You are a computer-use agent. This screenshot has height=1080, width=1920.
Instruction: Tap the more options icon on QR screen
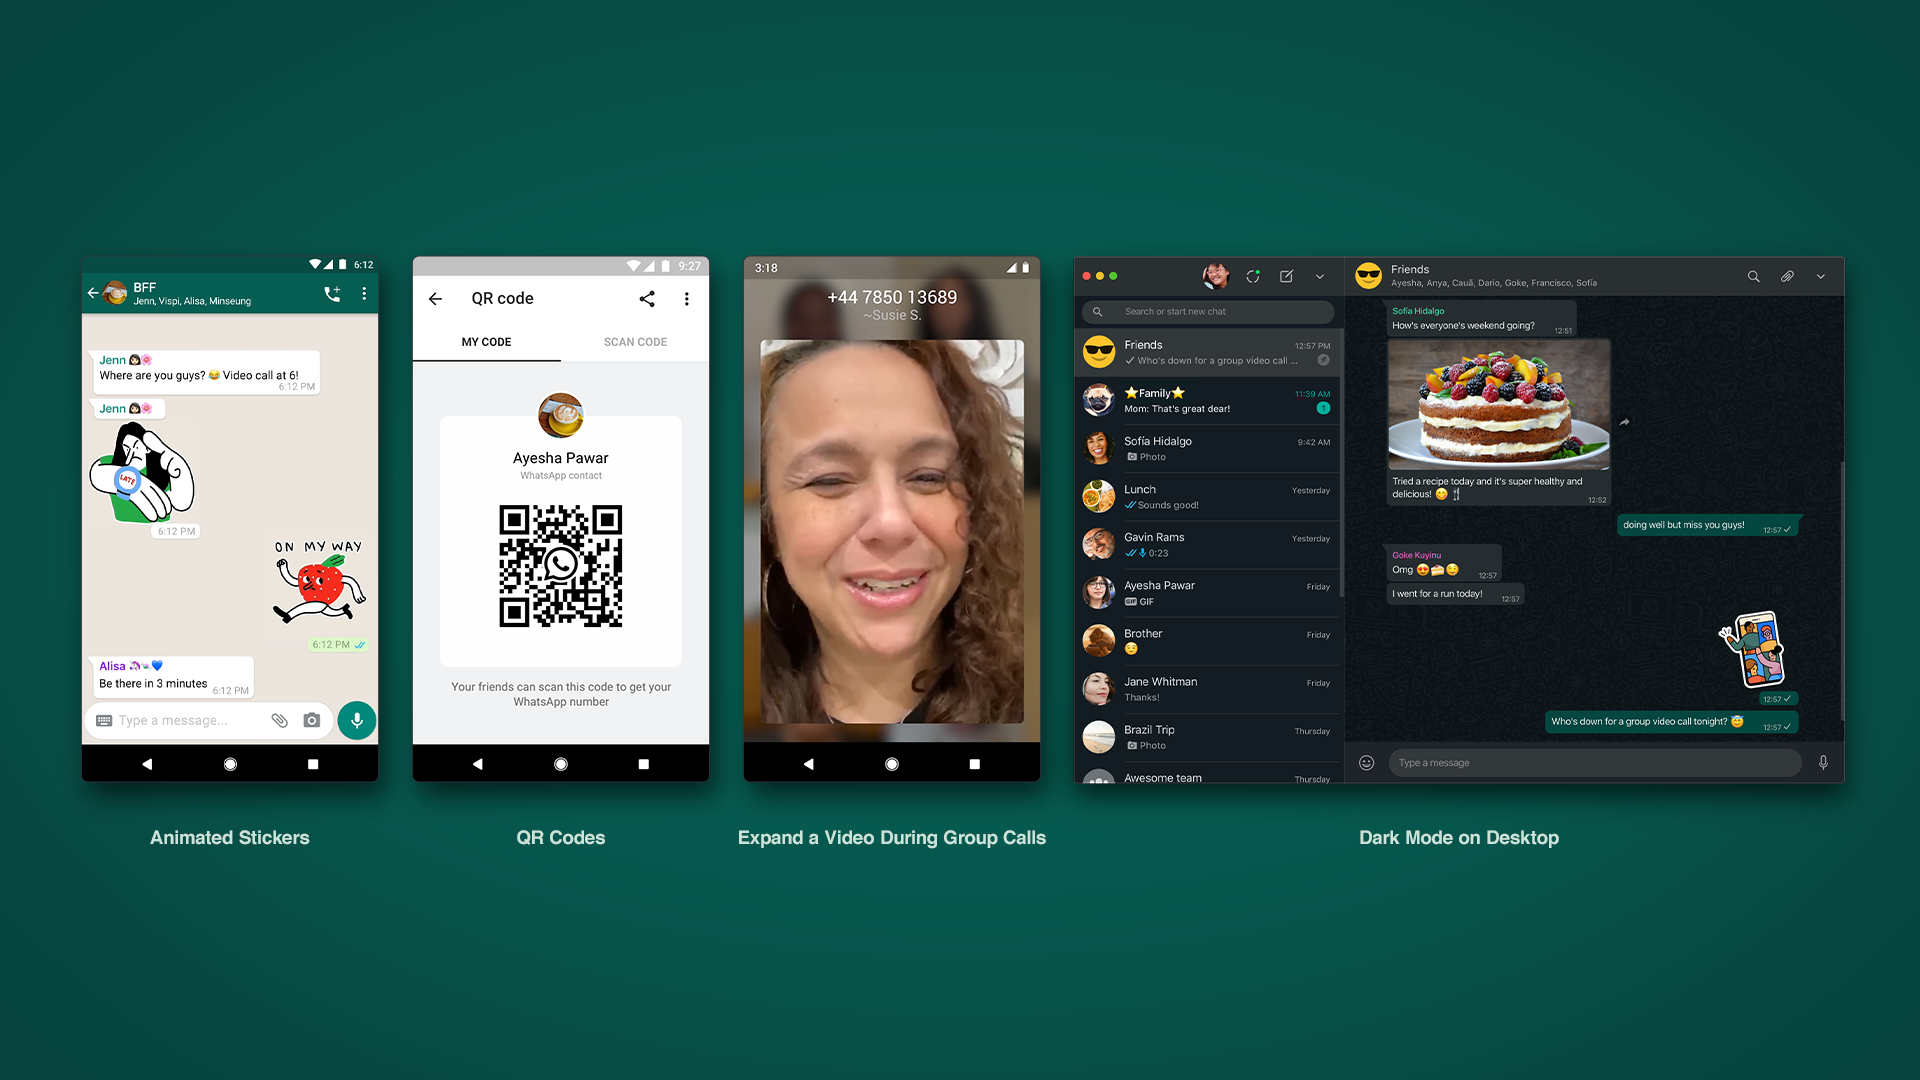click(687, 298)
